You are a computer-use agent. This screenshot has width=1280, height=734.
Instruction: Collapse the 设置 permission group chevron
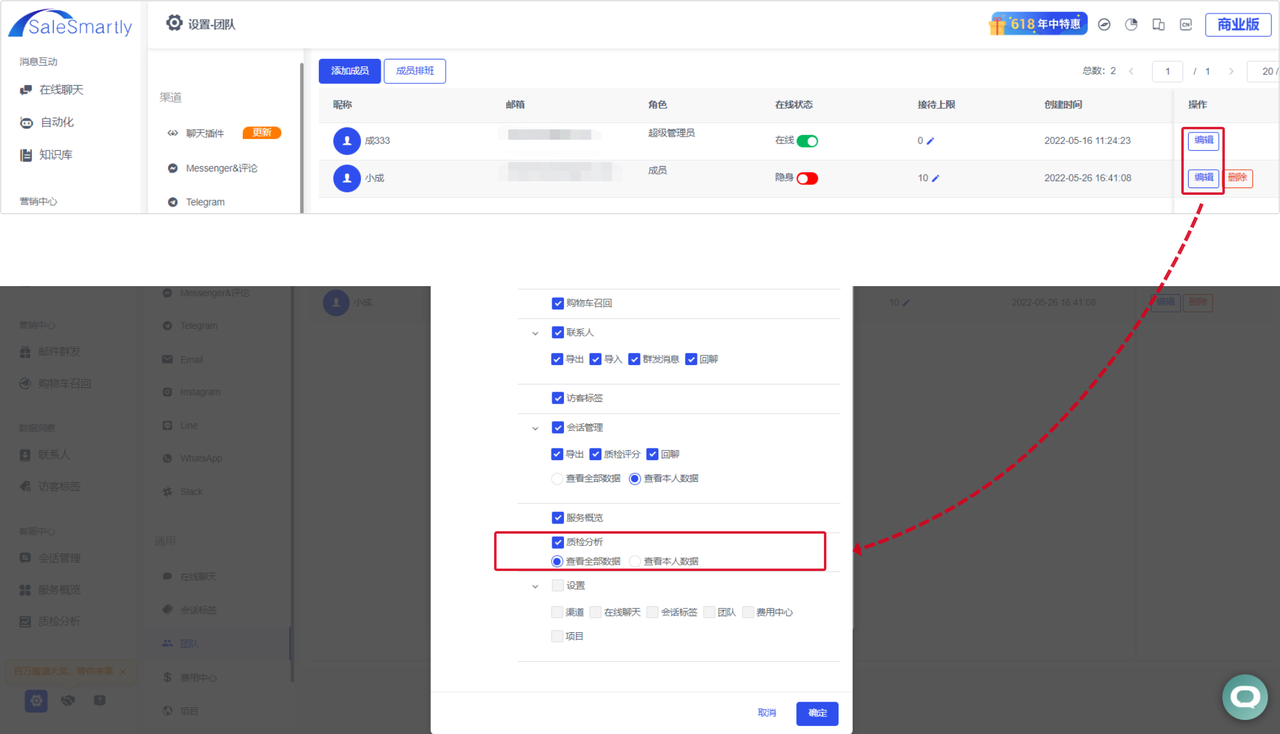pyautogui.click(x=535, y=586)
